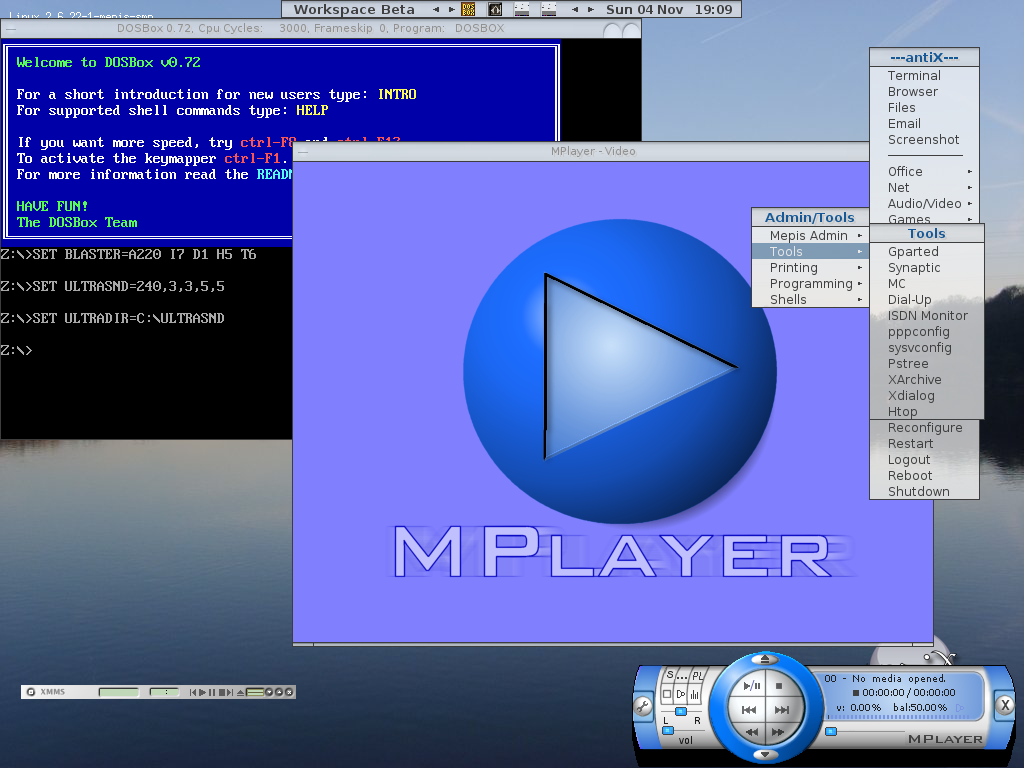The width and height of the screenshot is (1024, 768).
Task: Click XMMS green seek bar indicator
Action: pyautogui.click(x=255, y=692)
